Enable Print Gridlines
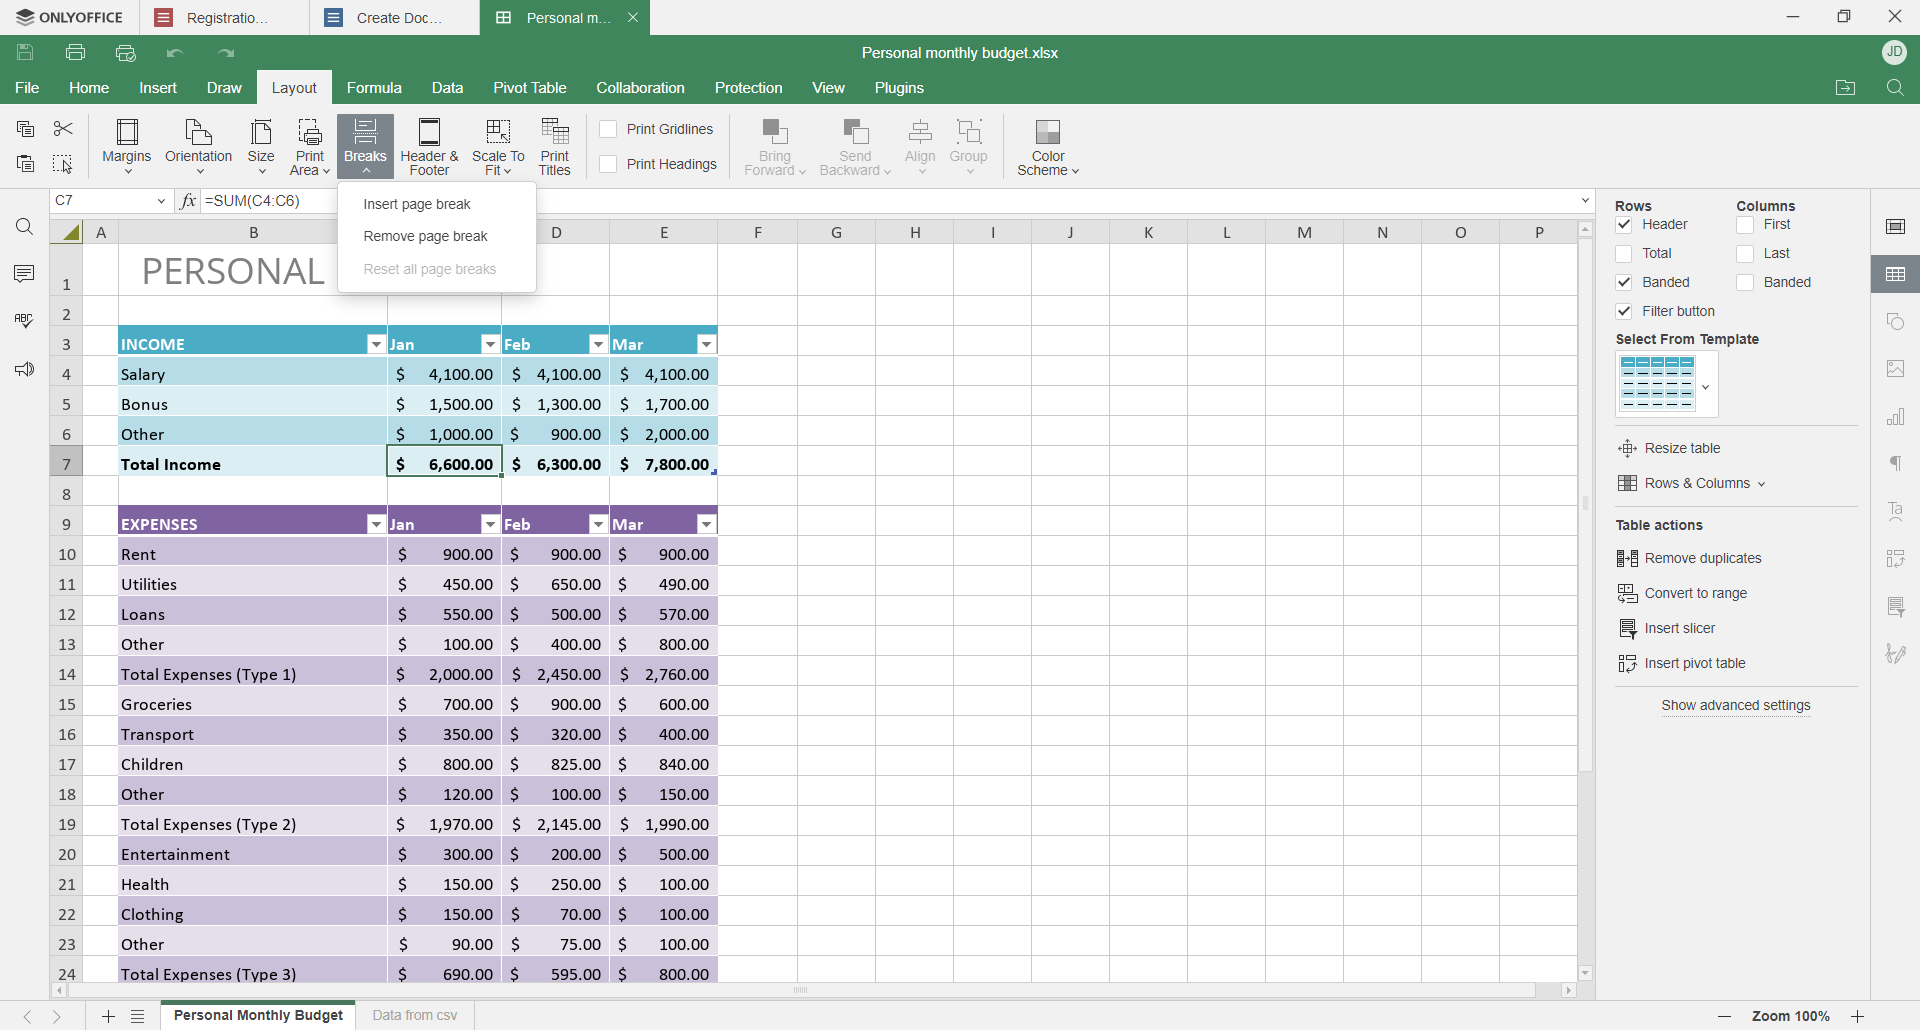The width and height of the screenshot is (1920, 1030). (607, 129)
